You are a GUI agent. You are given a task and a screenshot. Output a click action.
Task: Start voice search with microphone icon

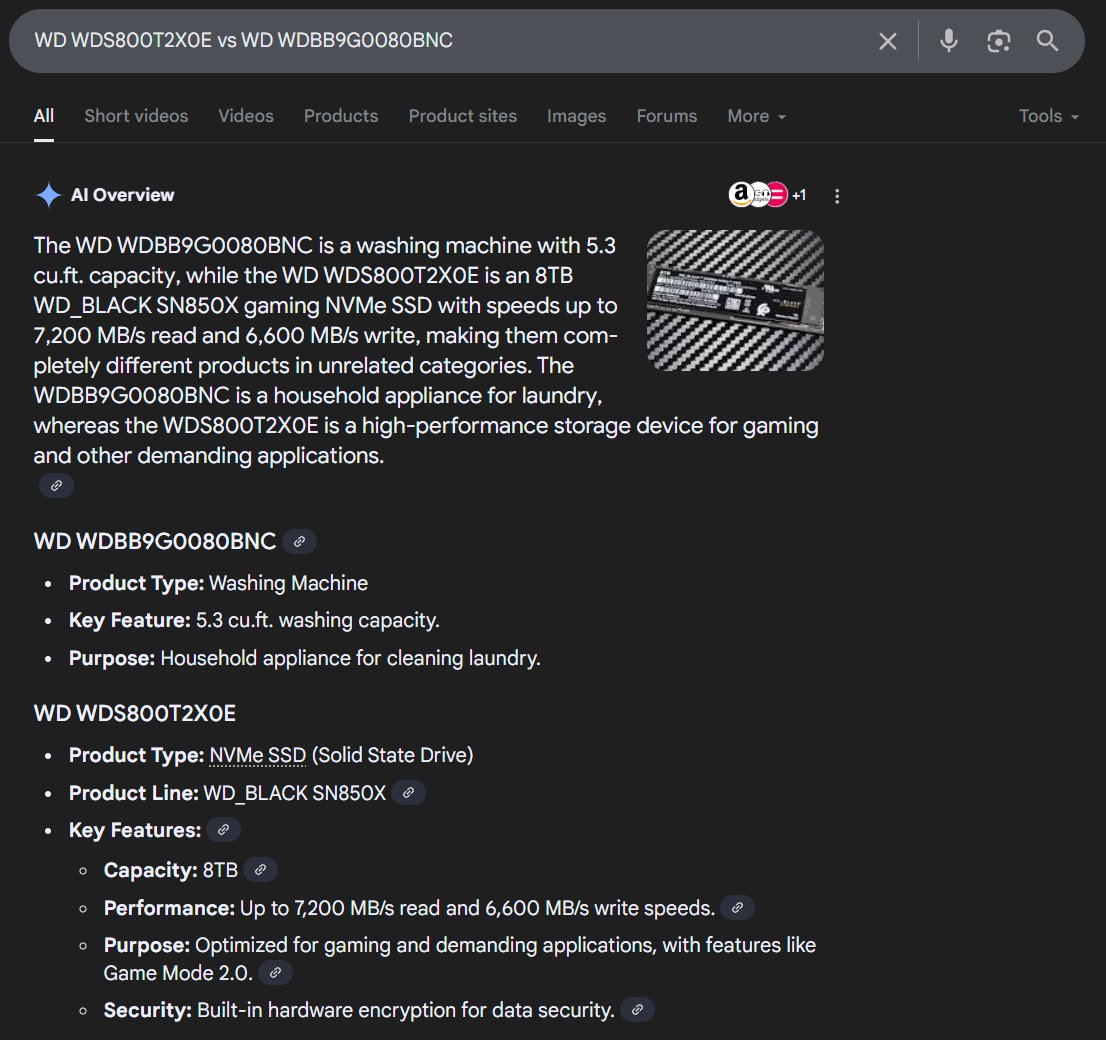pos(948,41)
